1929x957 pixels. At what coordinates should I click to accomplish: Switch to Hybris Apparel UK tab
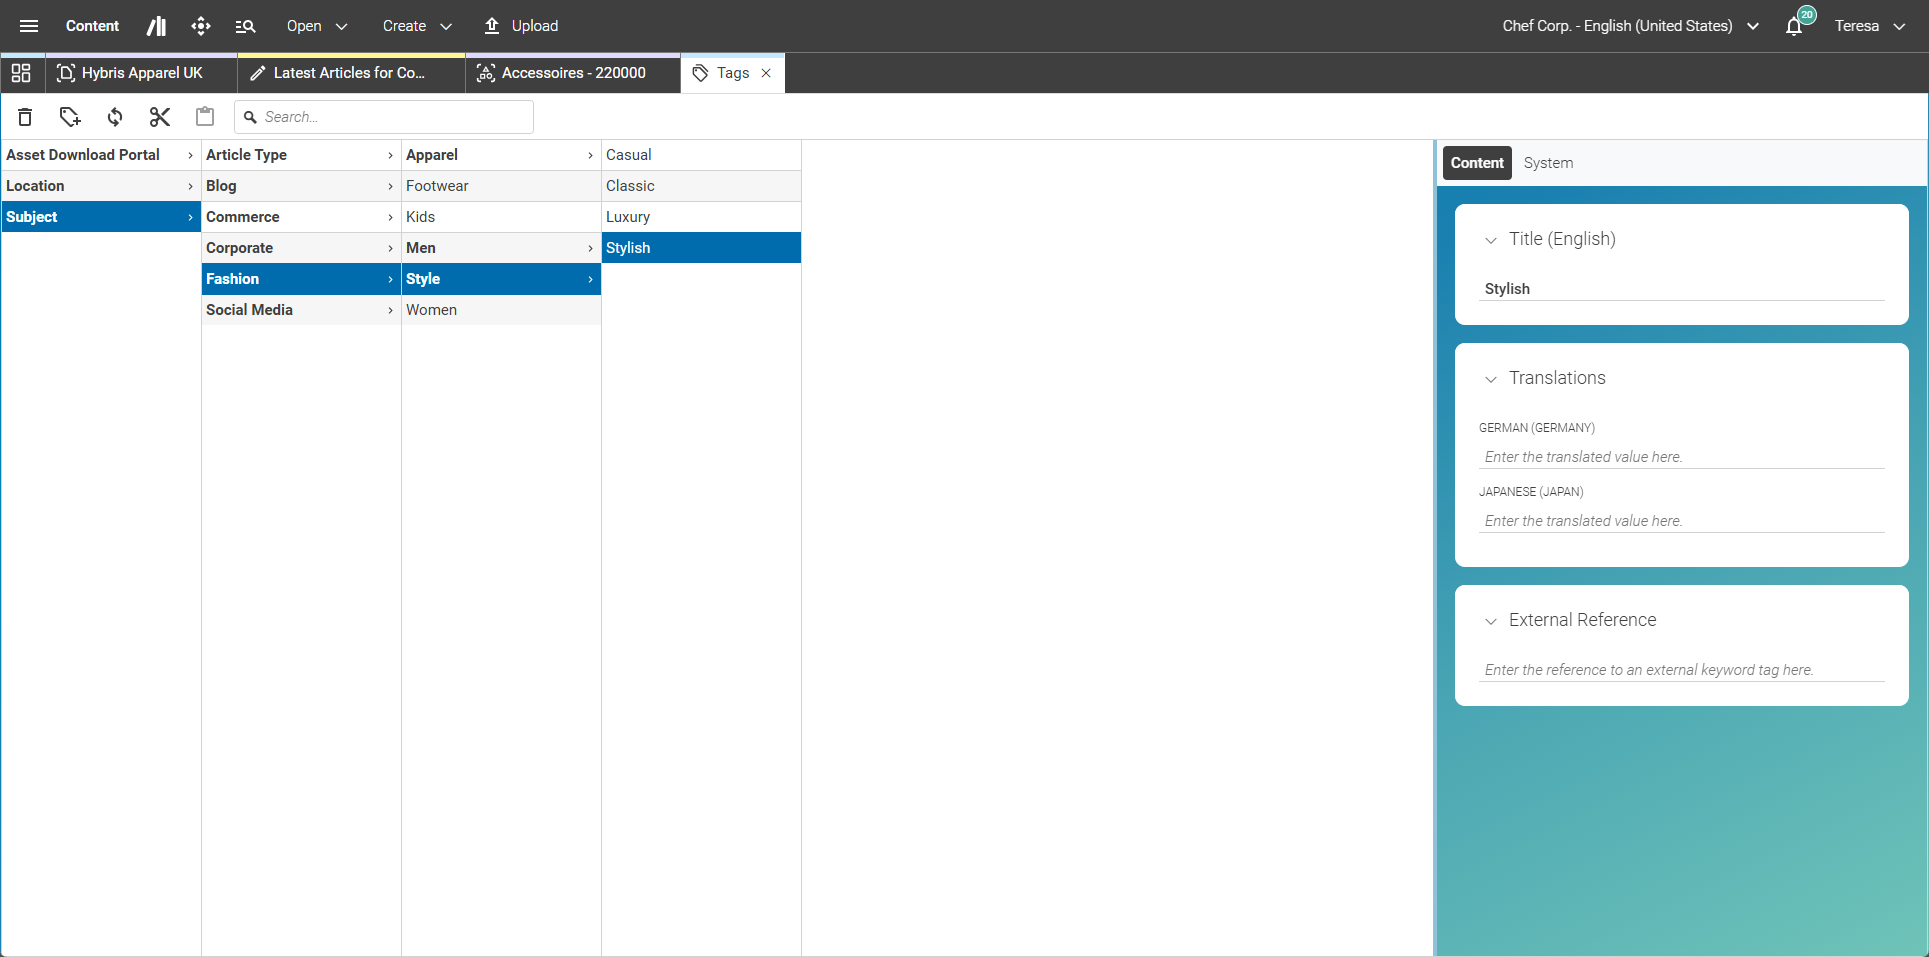[141, 73]
